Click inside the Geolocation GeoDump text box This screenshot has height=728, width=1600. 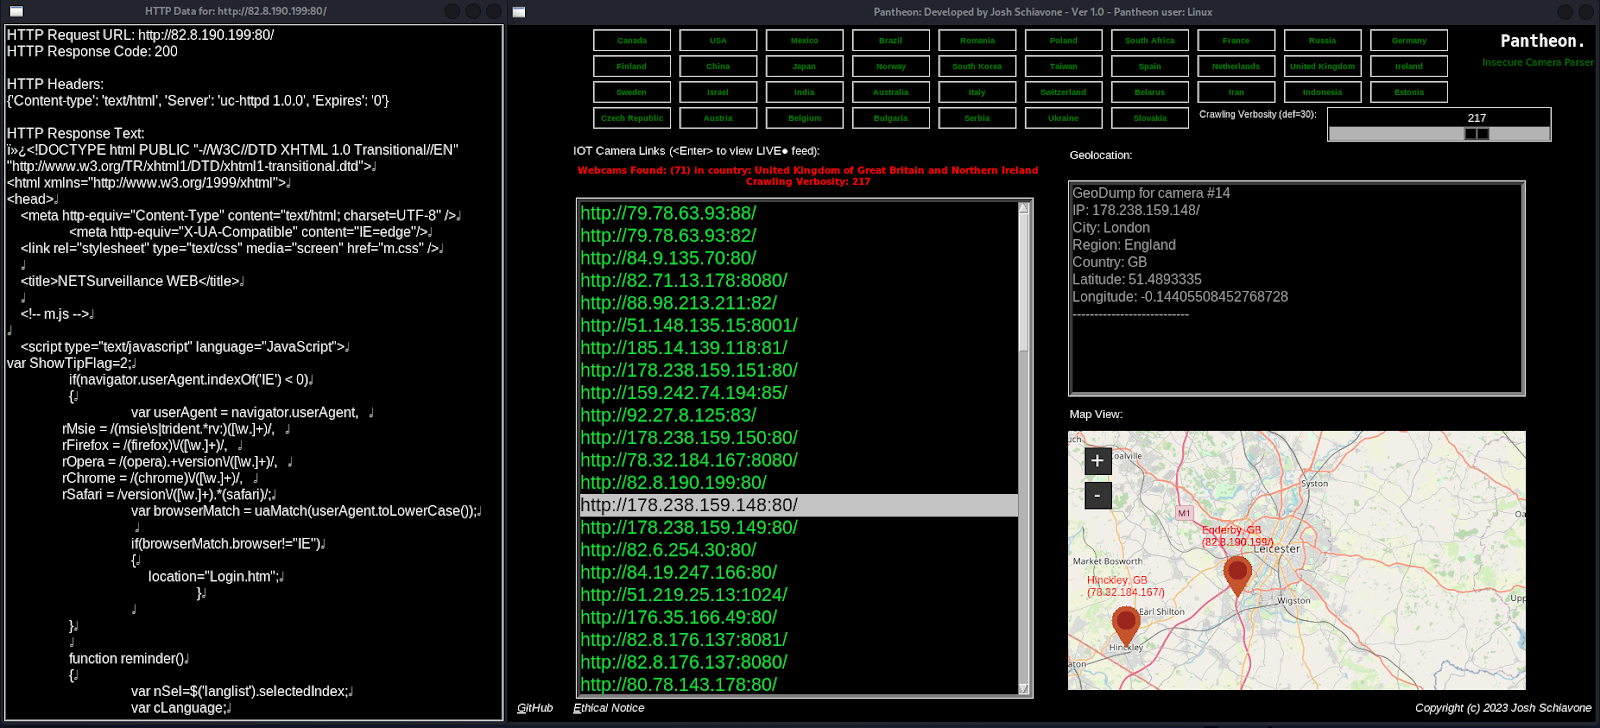tap(1297, 288)
